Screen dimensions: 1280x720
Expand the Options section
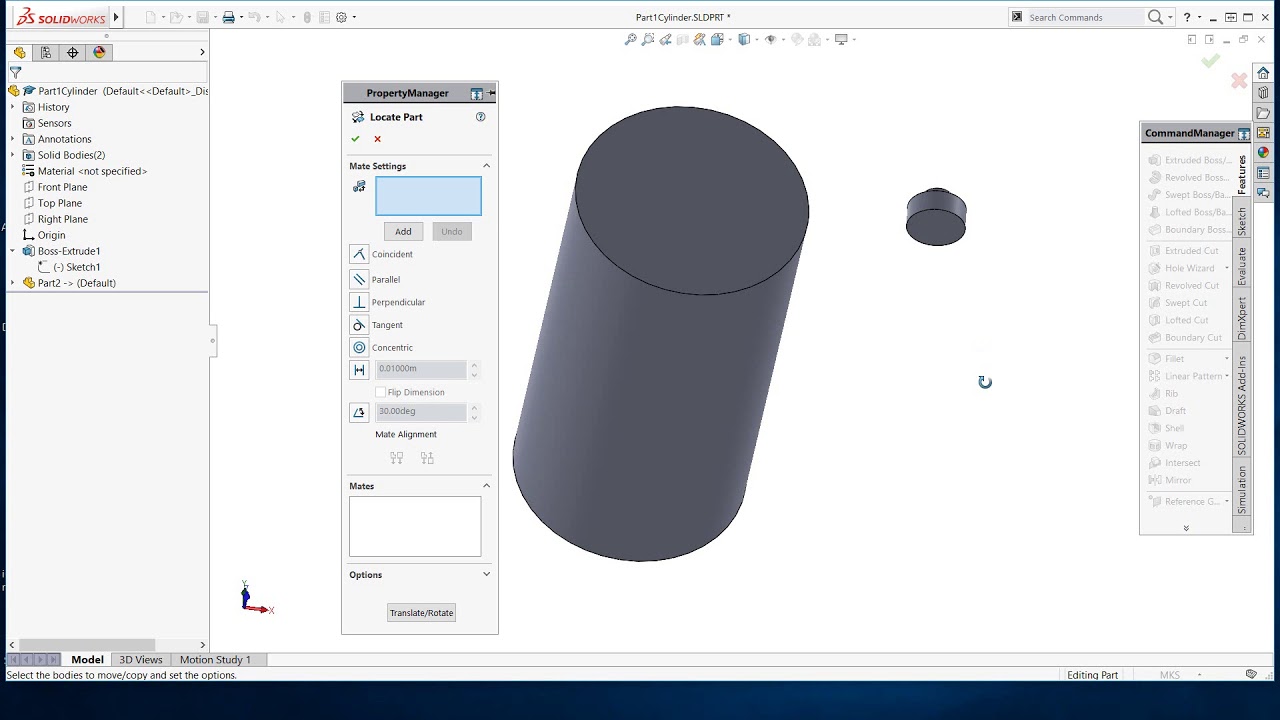487,575
